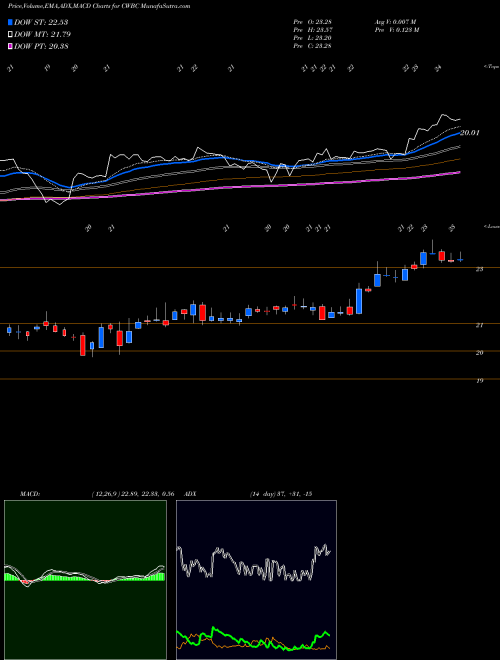Click the 20.01 EMA line label
The width and height of the screenshot is (500, 660).
pyautogui.click(x=469, y=133)
